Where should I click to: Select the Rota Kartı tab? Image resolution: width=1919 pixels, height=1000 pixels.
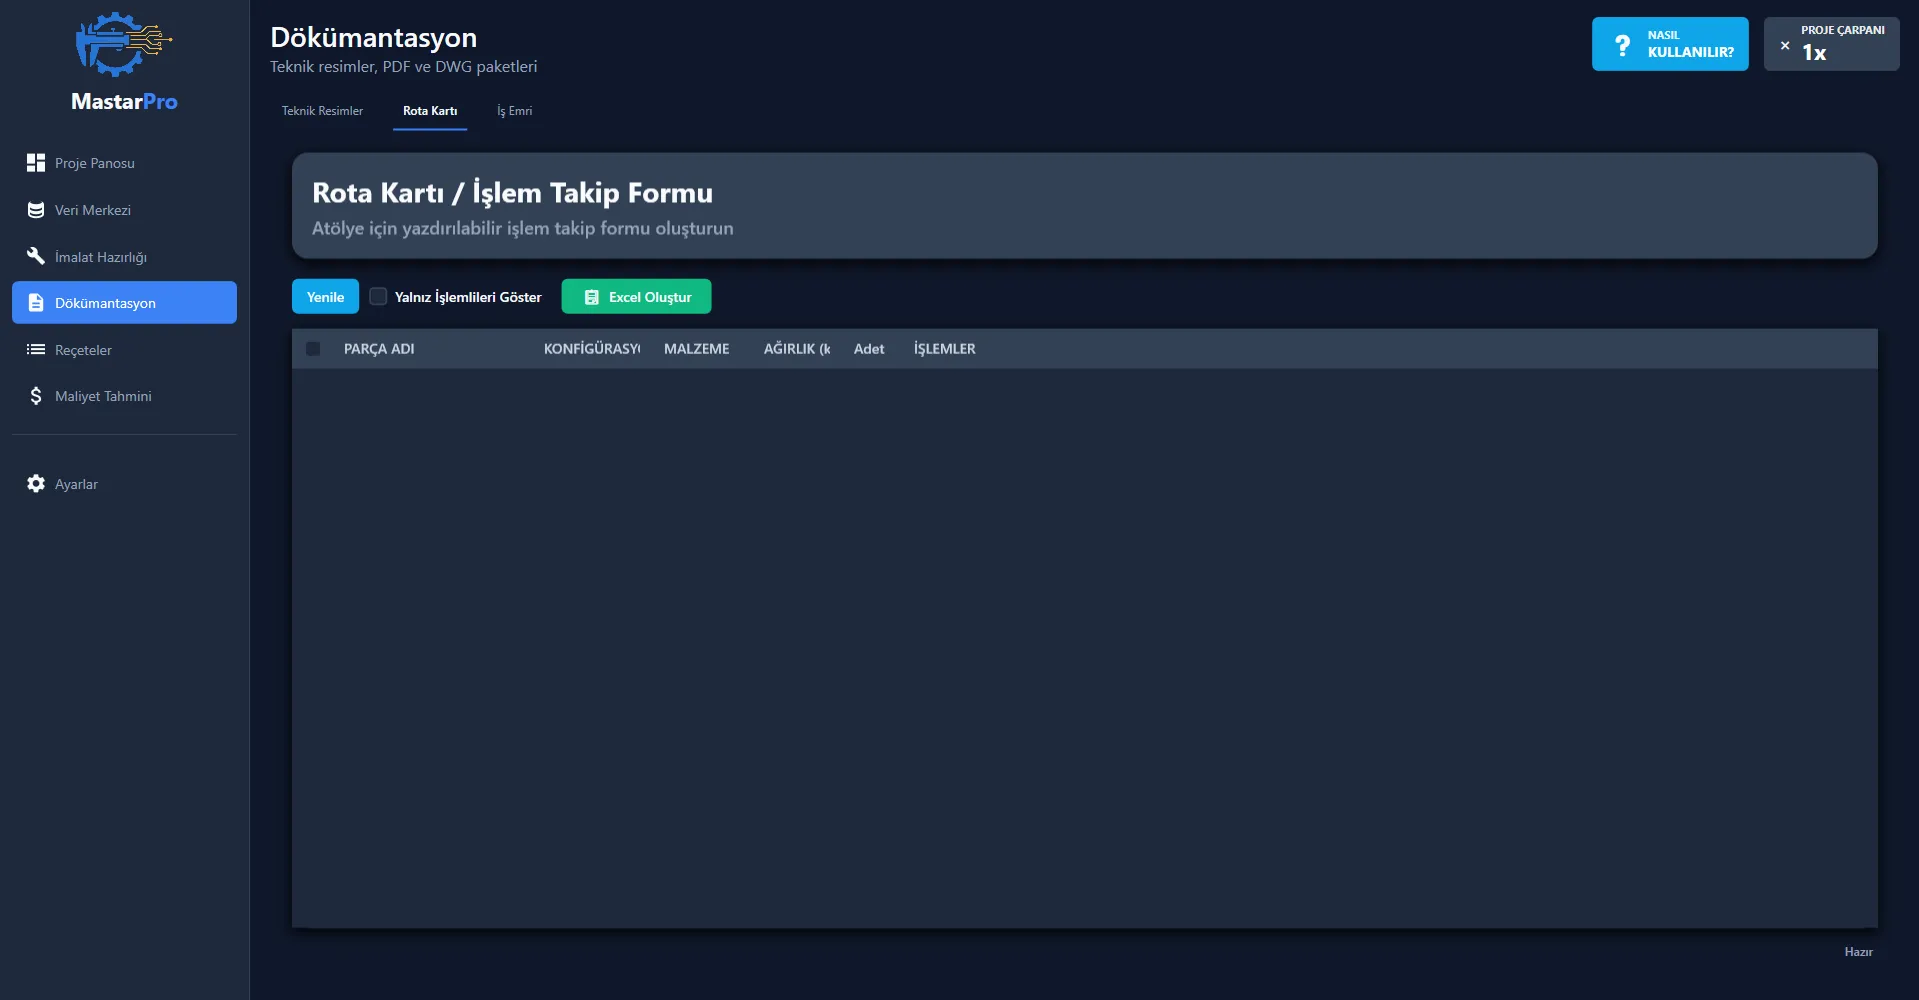(x=430, y=111)
